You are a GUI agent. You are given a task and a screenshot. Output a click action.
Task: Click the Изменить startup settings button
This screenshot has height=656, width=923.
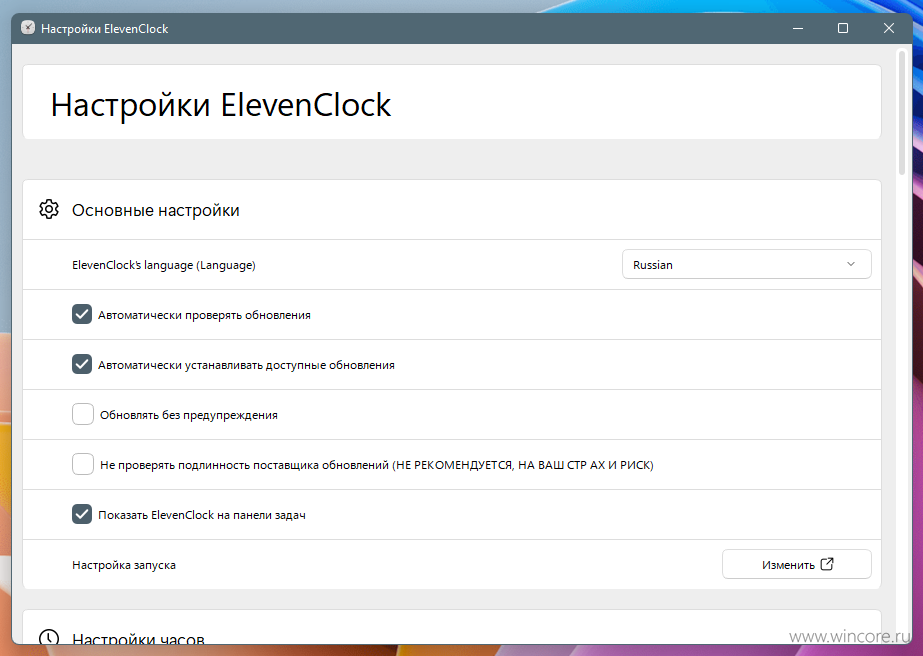[796, 564]
